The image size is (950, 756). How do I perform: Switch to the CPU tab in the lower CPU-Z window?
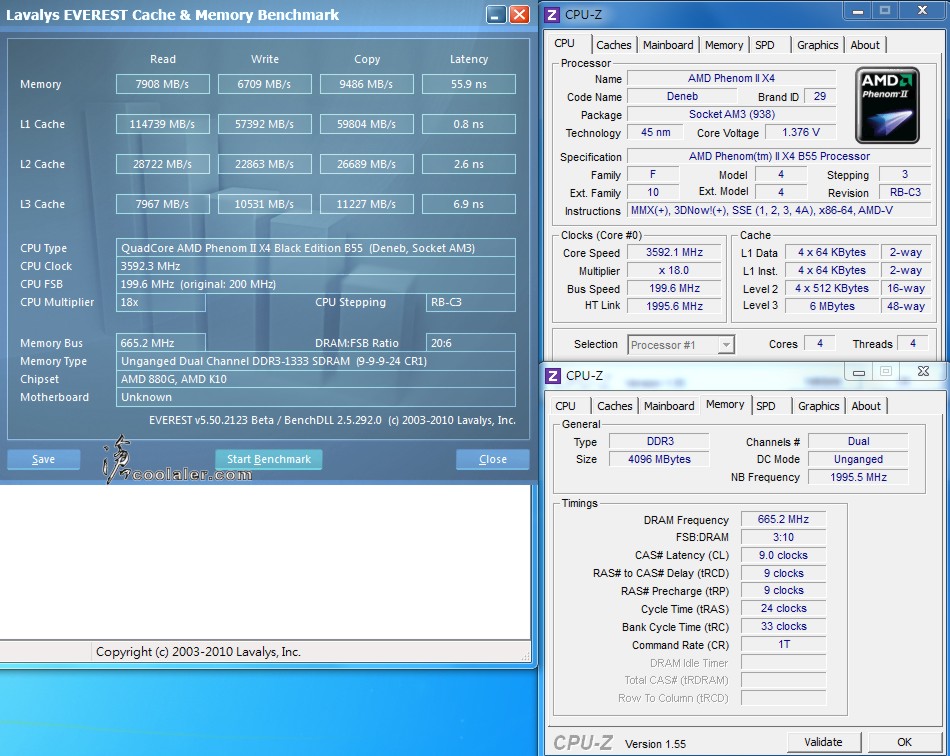(x=566, y=406)
